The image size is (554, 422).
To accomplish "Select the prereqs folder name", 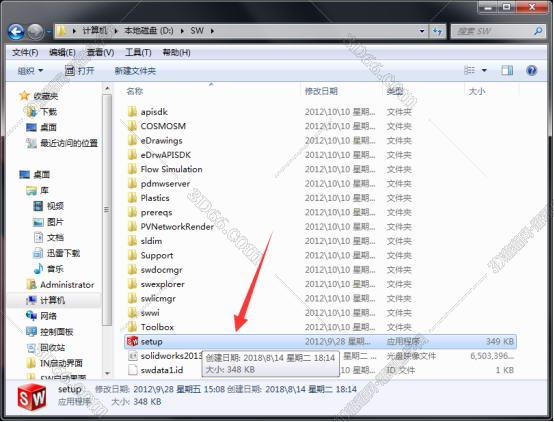I will click(x=157, y=212).
